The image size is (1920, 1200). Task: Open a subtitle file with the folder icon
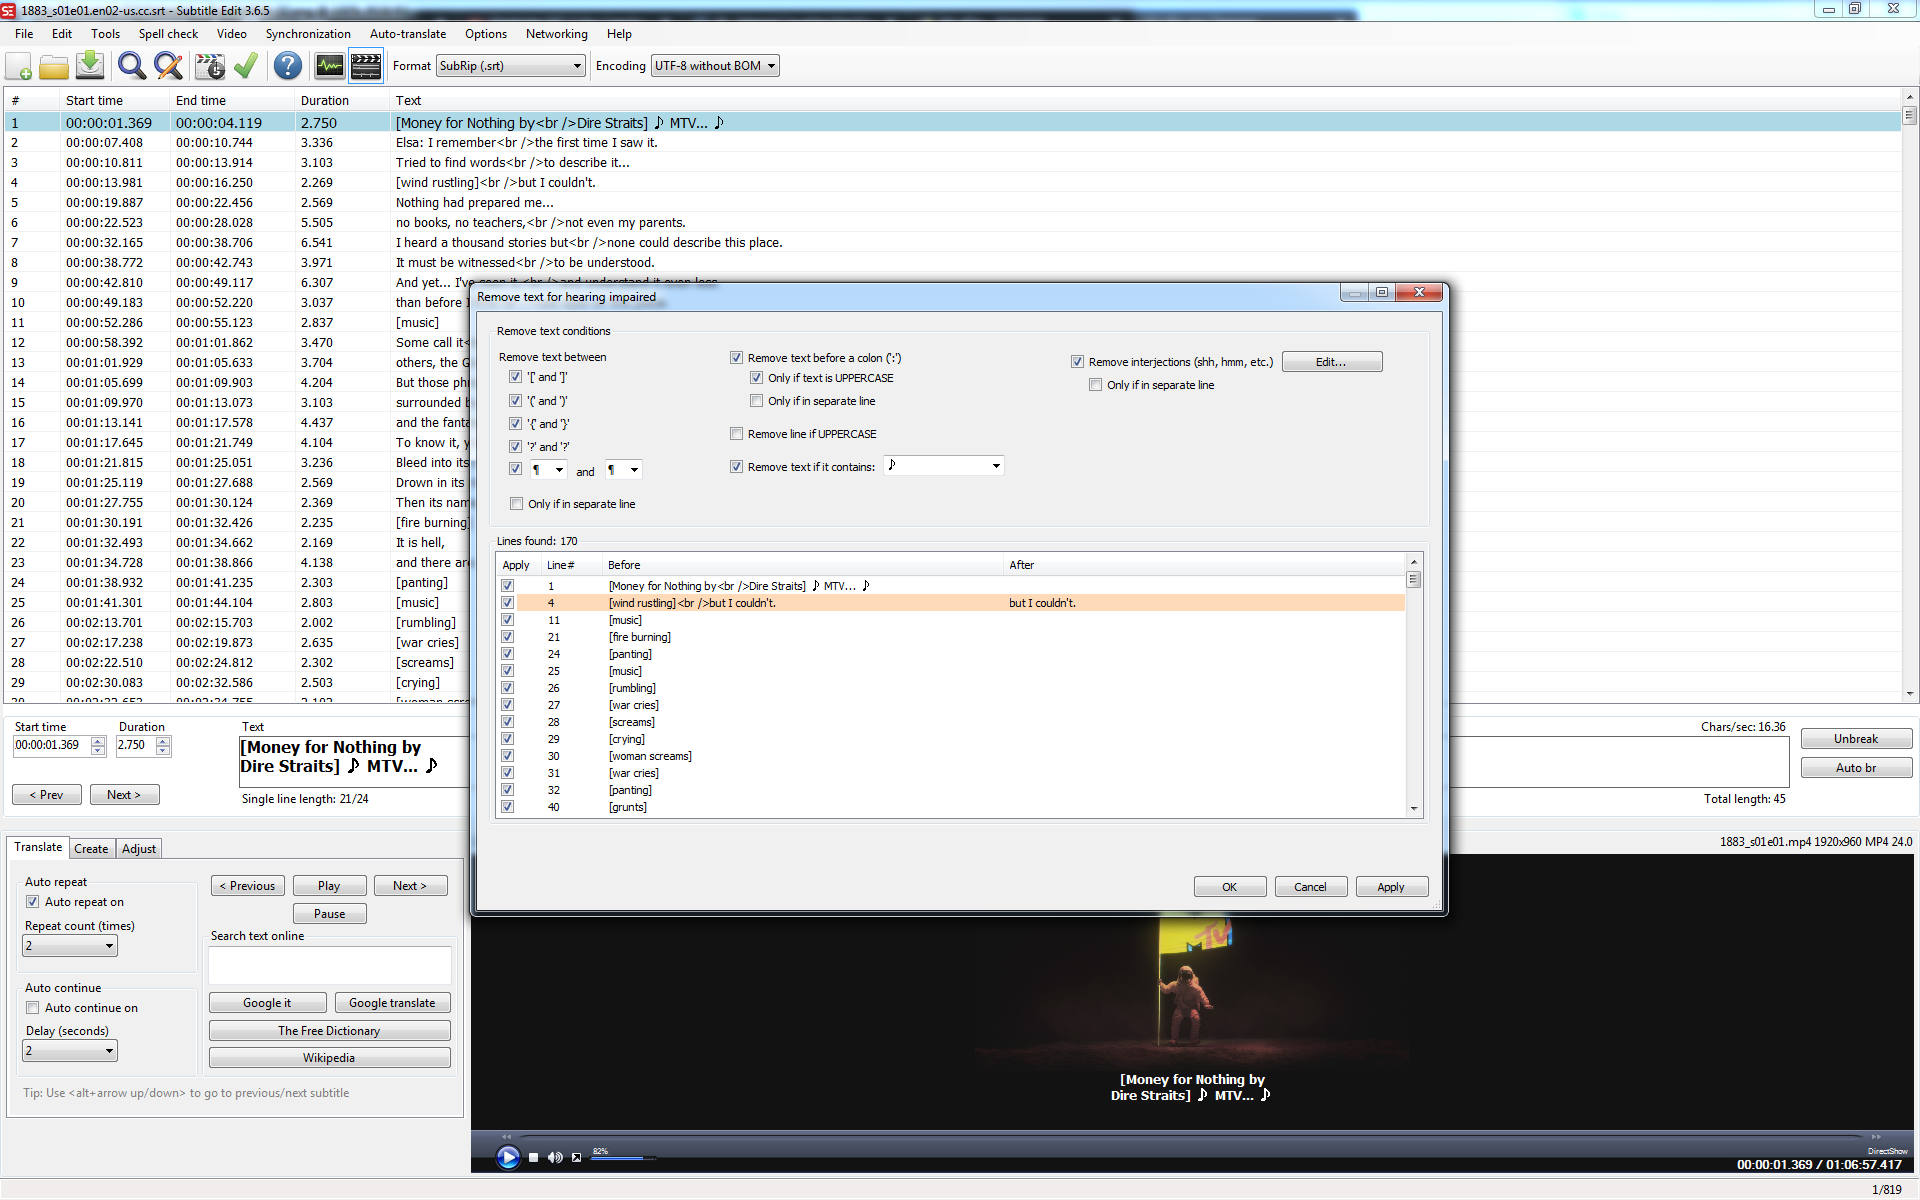tap(54, 67)
